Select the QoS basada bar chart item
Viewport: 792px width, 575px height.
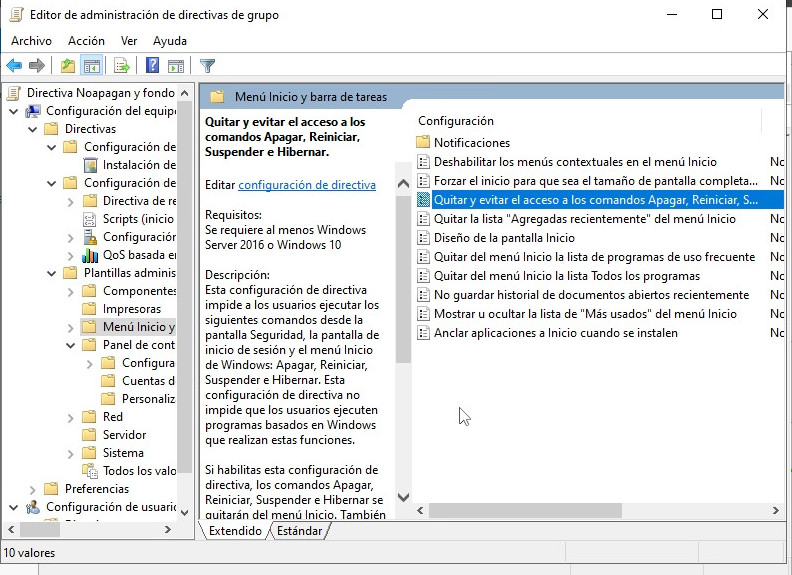[x=126, y=255]
